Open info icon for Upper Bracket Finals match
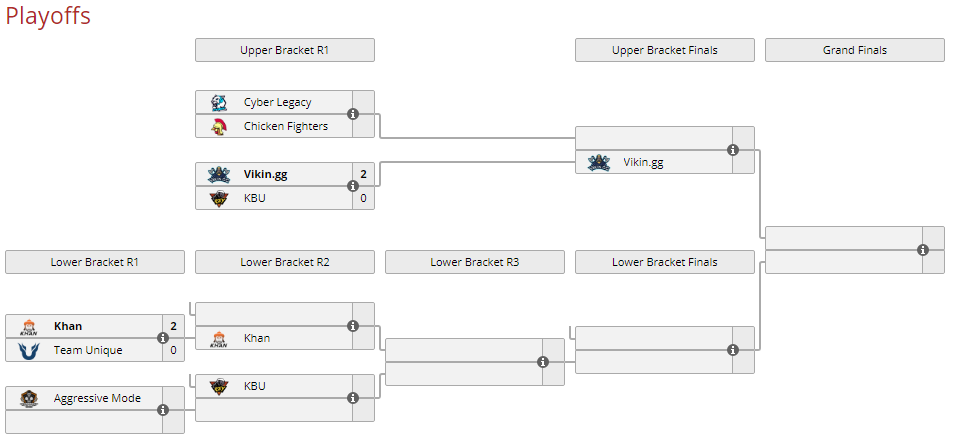 [733, 150]
